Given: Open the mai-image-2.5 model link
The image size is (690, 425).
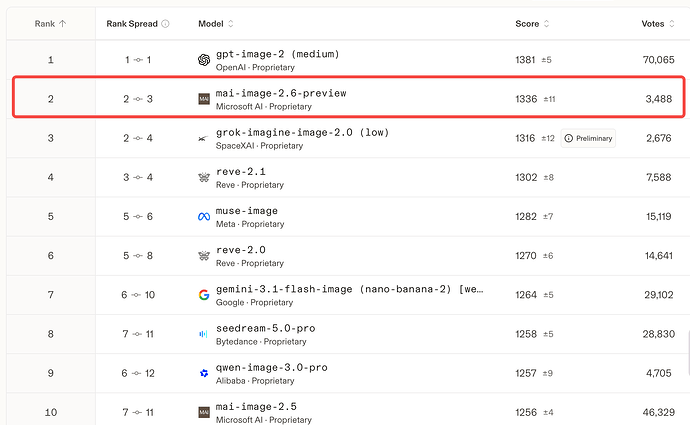Looking at the screenshot, I should [256, 407].
